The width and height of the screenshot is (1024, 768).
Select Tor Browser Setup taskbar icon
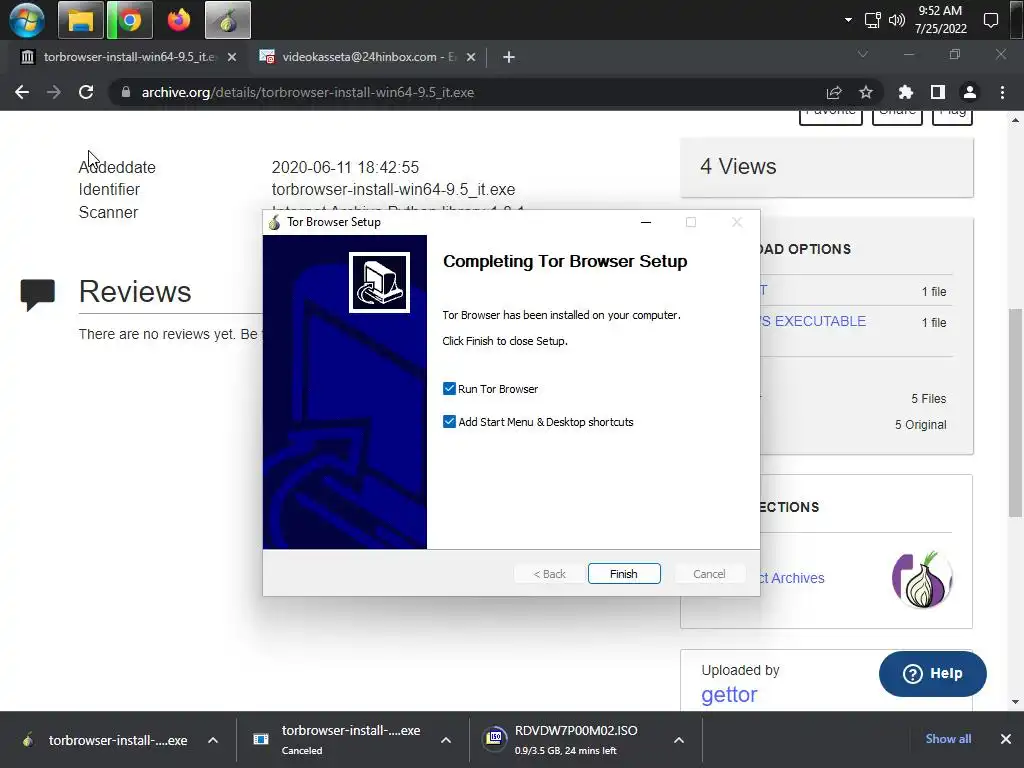point(227,20)
